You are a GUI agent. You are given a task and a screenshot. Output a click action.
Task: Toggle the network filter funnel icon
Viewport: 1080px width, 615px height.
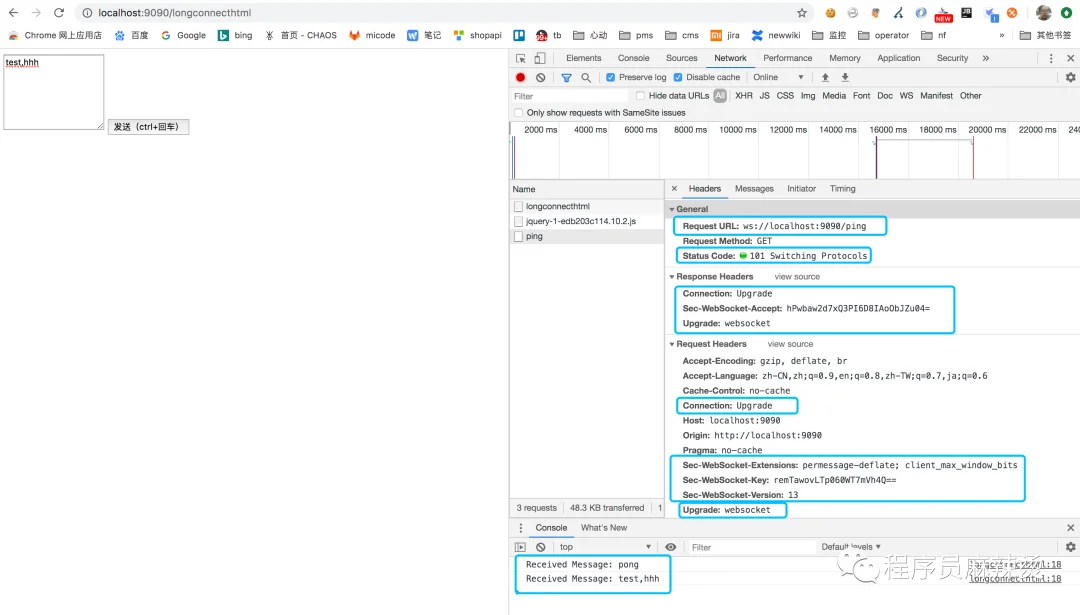[x=566, y=78]
